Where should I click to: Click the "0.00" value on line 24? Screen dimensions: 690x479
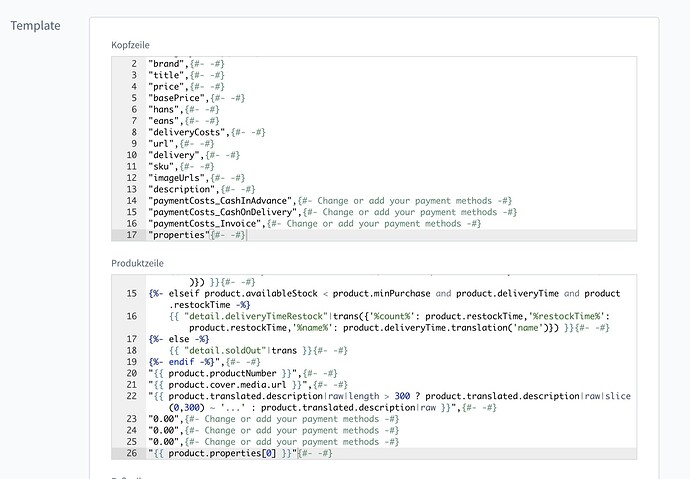click(165, 431)
